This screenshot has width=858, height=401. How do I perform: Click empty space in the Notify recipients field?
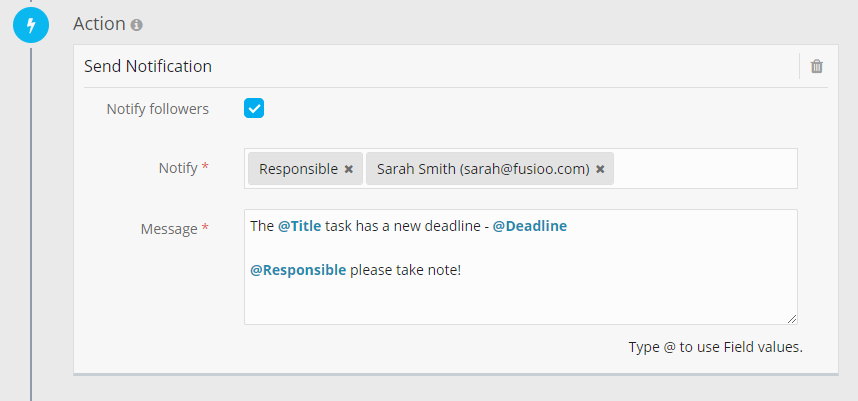705,169
